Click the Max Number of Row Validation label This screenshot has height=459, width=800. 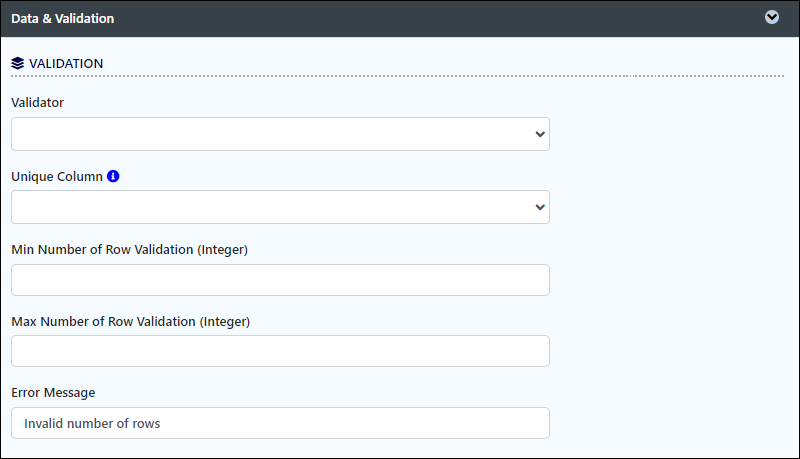pos(131,321)
